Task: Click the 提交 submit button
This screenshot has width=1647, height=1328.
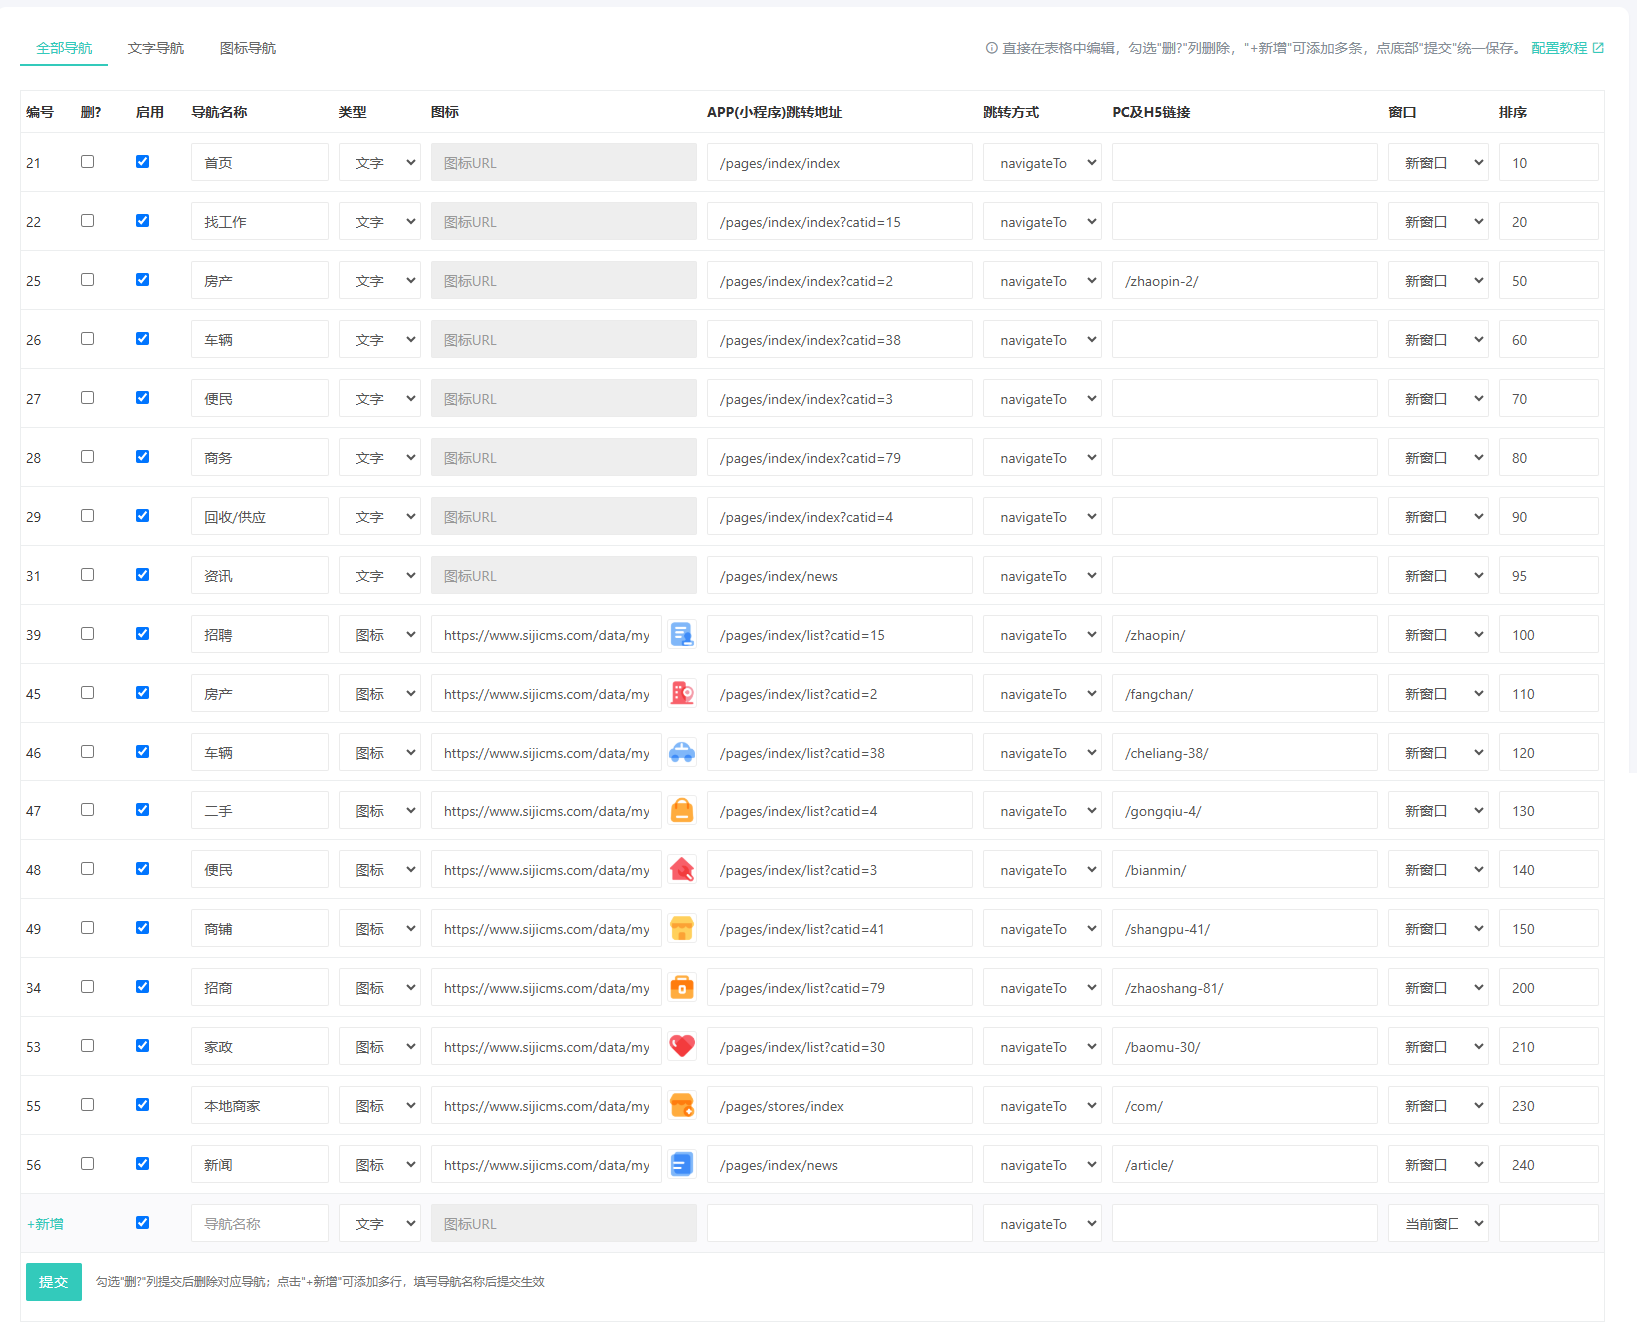Action: 54,1282
